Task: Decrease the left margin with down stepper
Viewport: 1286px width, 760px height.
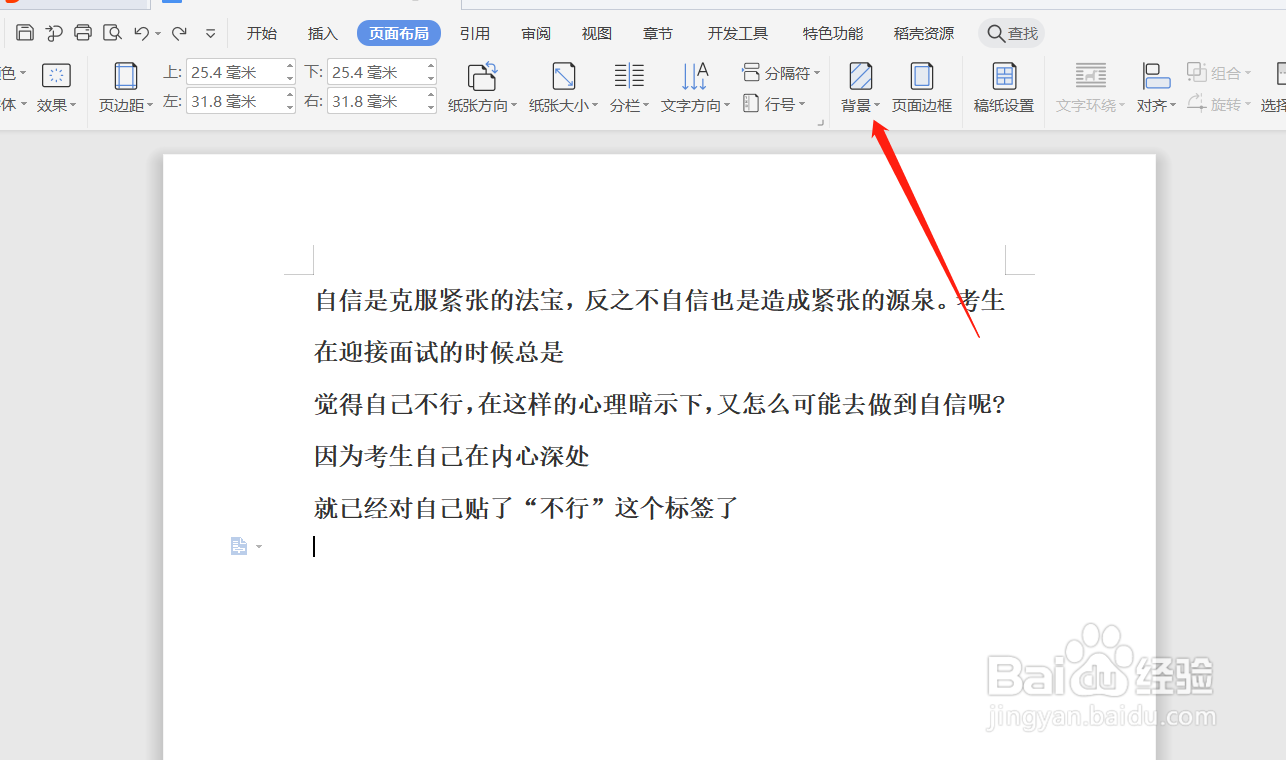Action: tap(289, 107)
